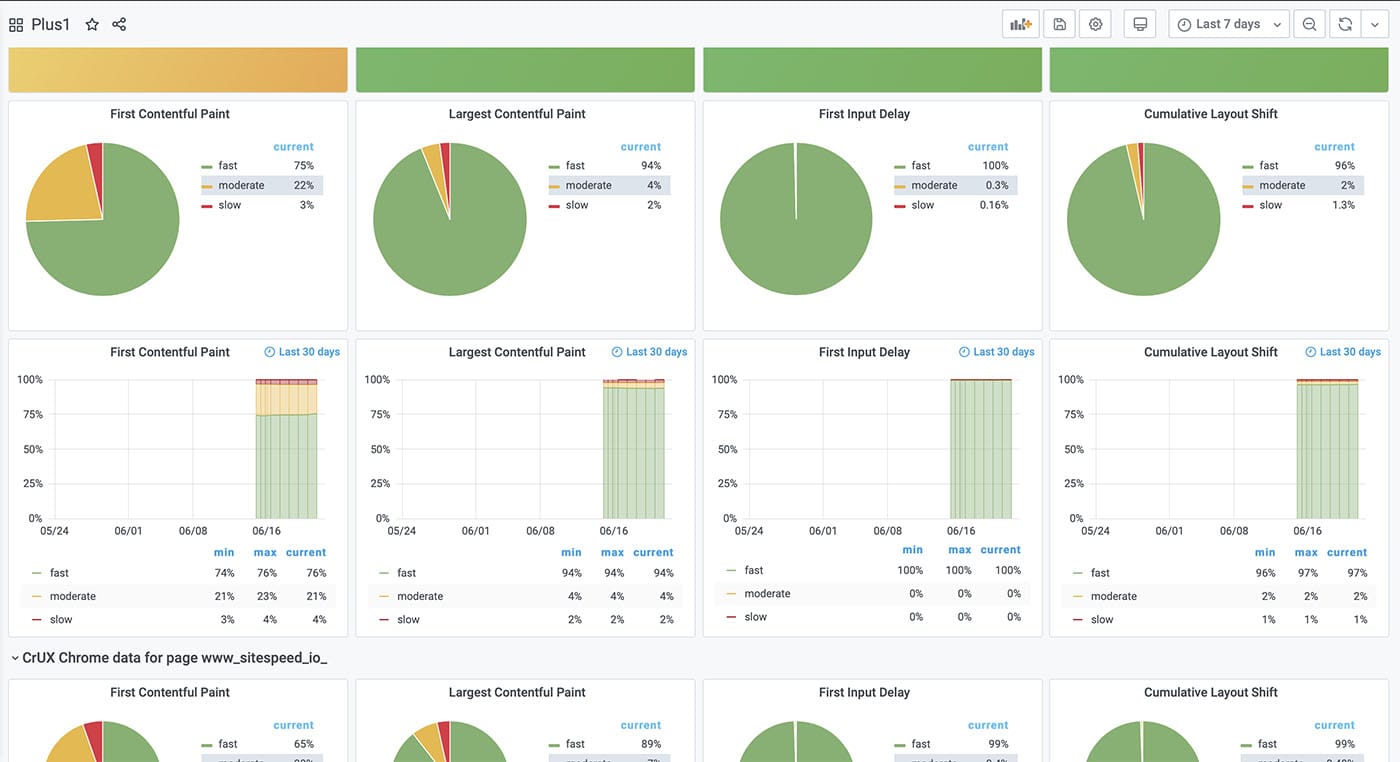Click slow legend color in Cumulative Layout Shift graph
The height and width of the screenshot is (762, 1400).
click(1078, 620)
